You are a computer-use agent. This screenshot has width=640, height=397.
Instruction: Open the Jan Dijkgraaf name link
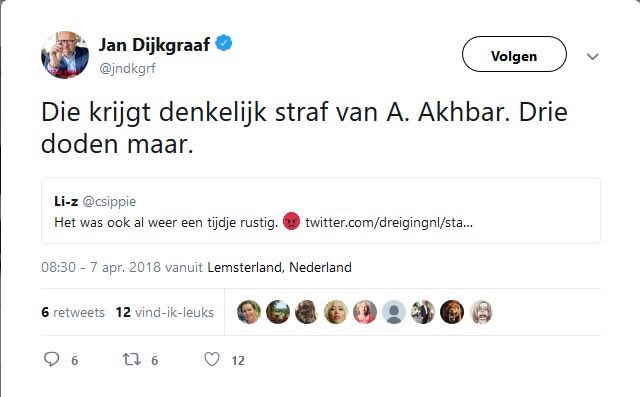pyautogui.click(x=154, y=45)
